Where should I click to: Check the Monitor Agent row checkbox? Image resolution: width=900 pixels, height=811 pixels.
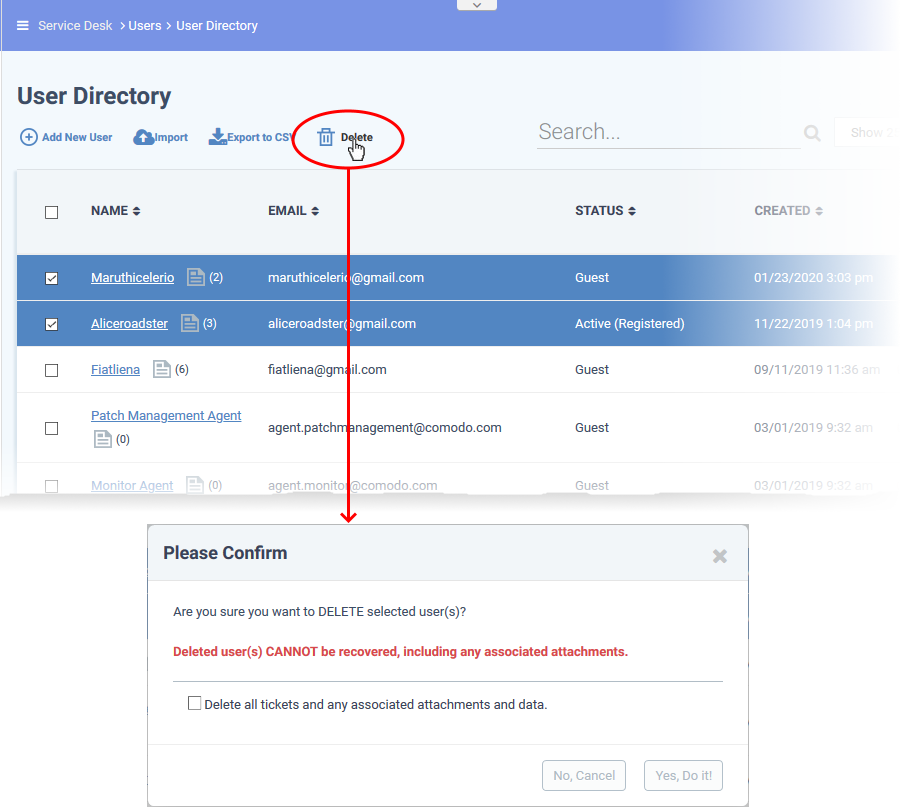(52, 486)
